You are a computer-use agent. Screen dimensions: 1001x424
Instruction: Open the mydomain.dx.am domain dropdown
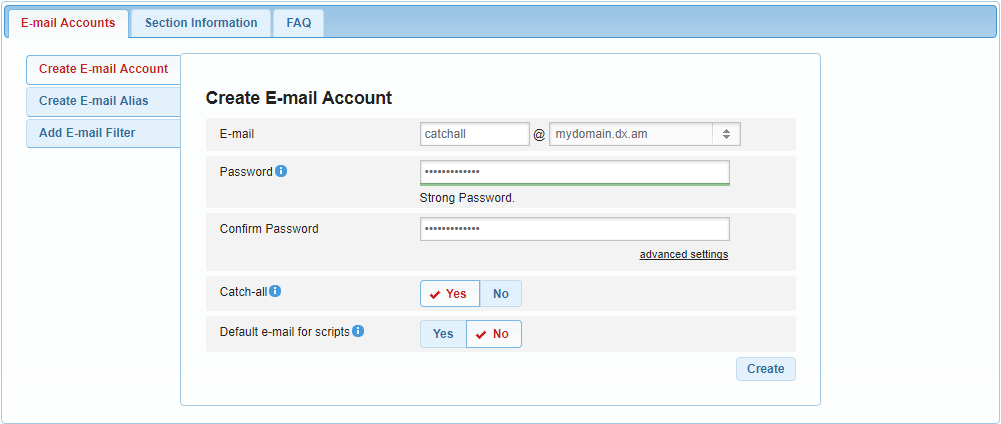644,134
